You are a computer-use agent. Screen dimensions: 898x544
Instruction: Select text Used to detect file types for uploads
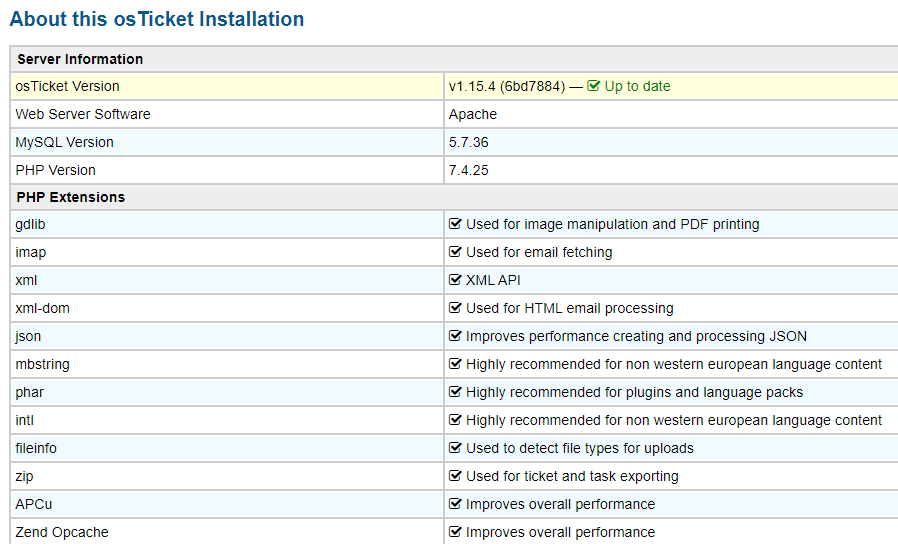[580, 448]
